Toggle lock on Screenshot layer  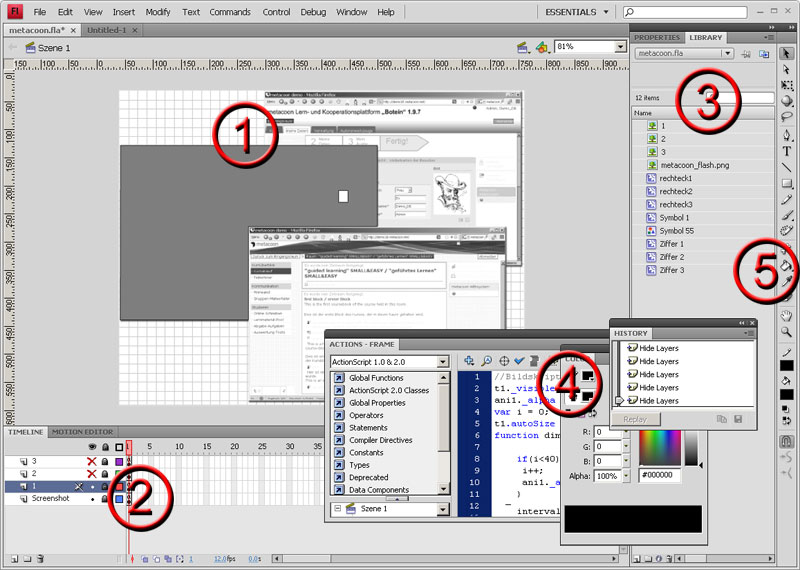105,497
